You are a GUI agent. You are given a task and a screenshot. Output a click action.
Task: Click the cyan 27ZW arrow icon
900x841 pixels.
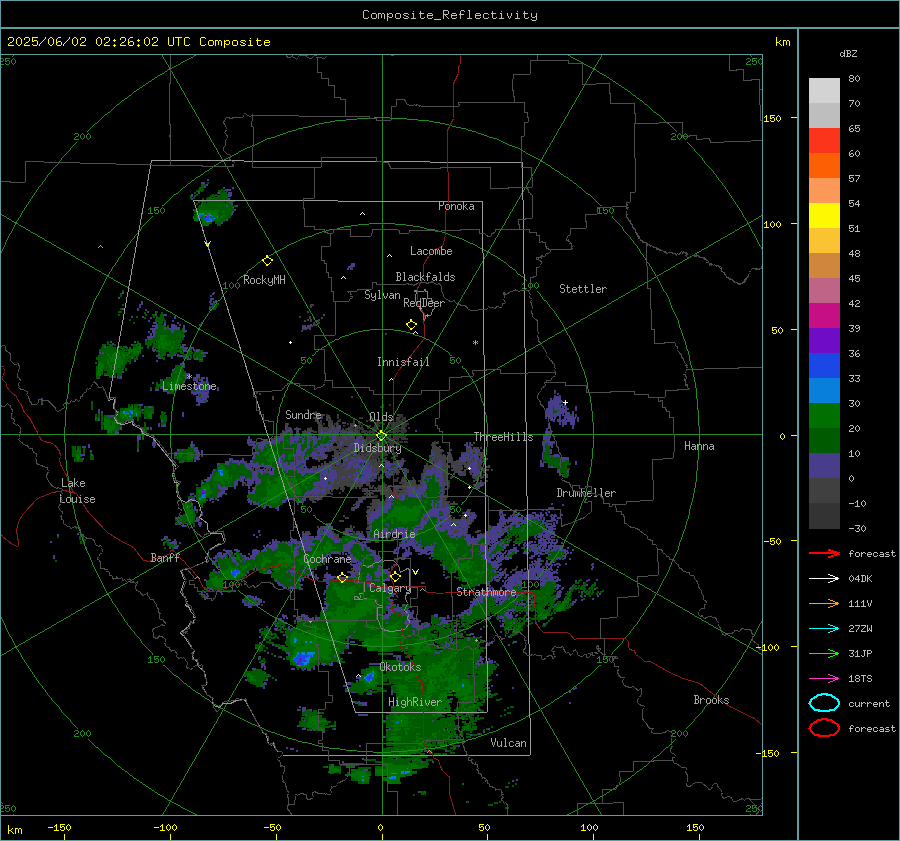824,629
